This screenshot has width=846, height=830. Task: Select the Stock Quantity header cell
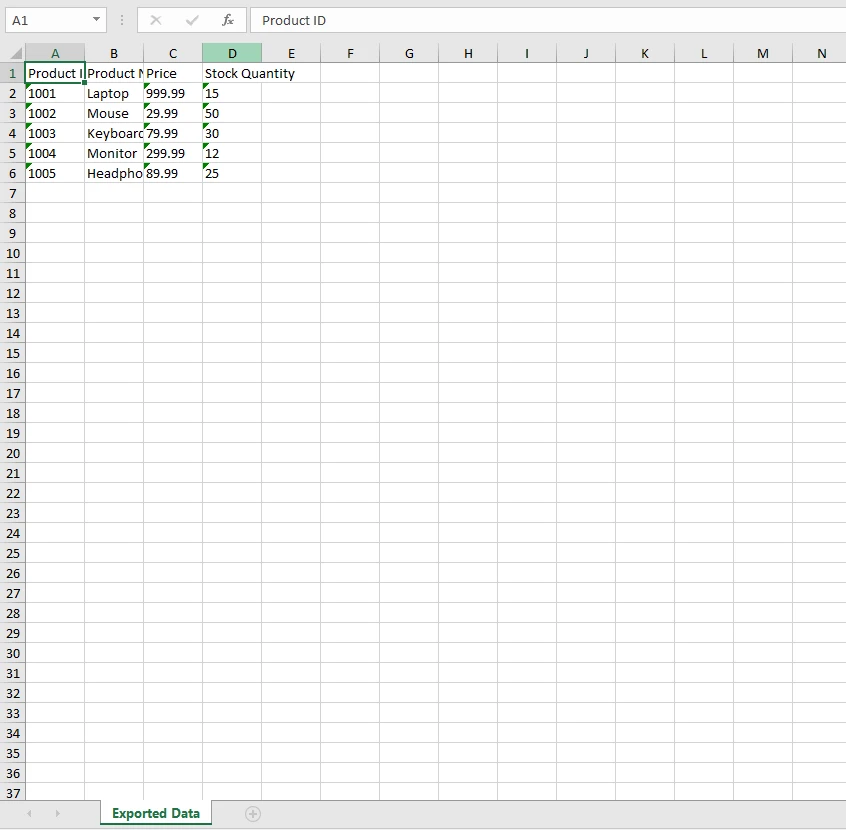point(232,73)
